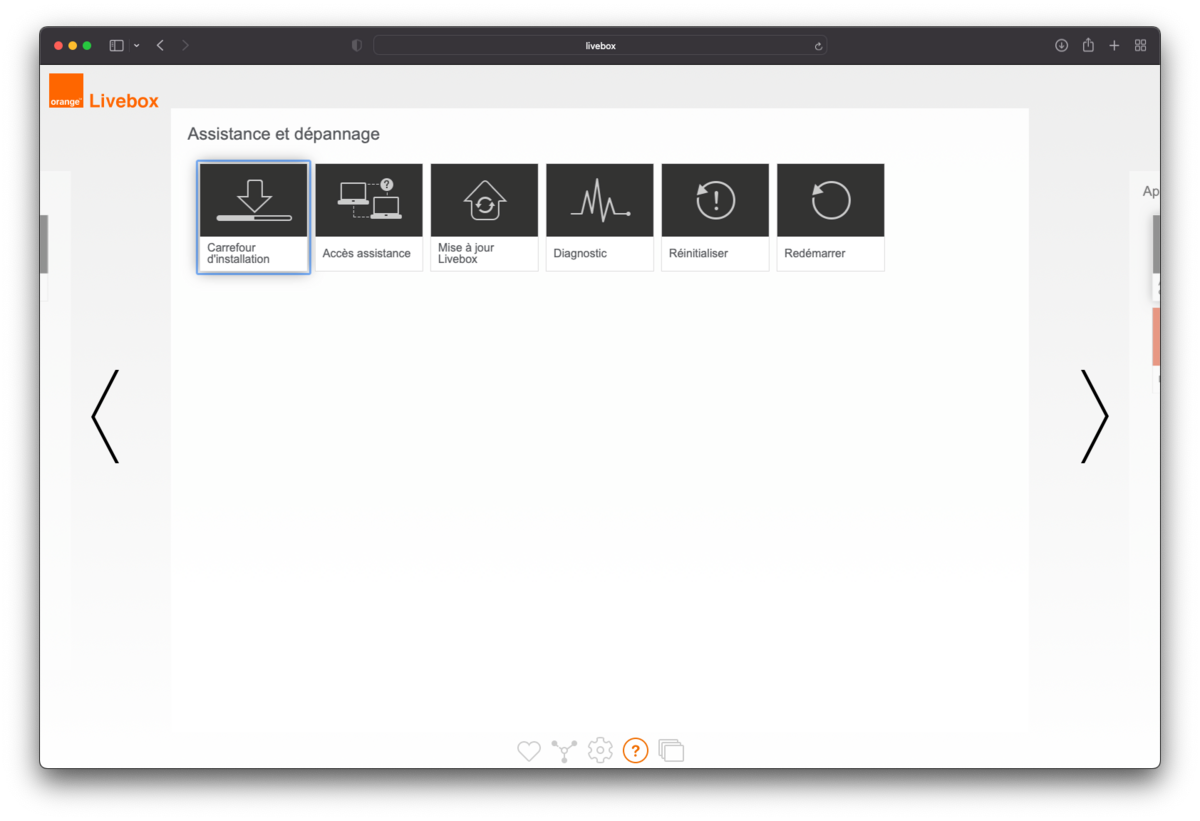Click Safari's forward navigation arrow
The height and width of the screenshot is (821, 1200).
pos(185,45)
